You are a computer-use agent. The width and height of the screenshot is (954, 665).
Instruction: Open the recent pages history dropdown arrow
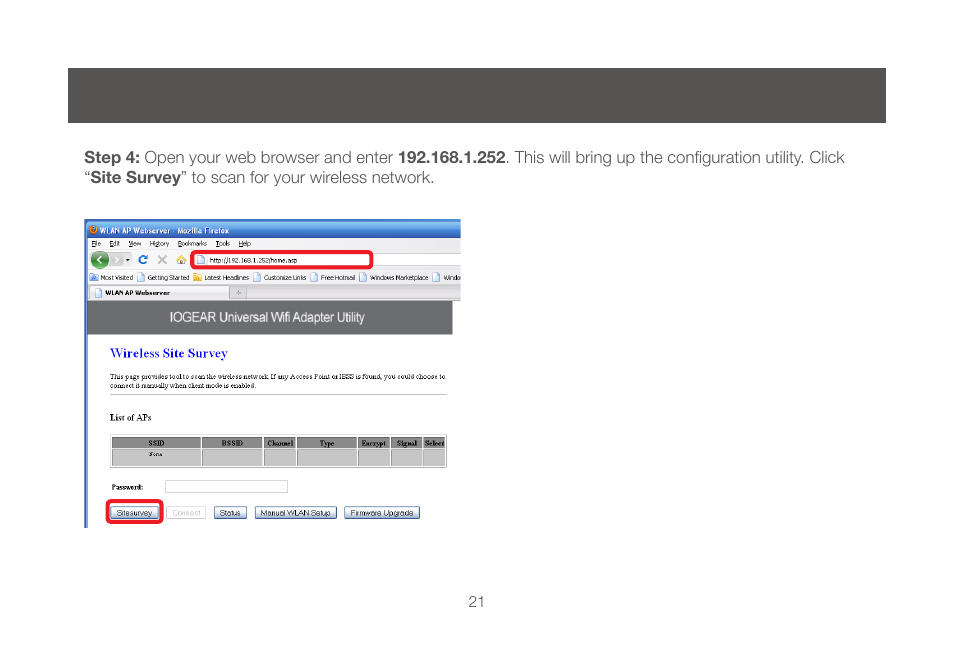(128, 260)
